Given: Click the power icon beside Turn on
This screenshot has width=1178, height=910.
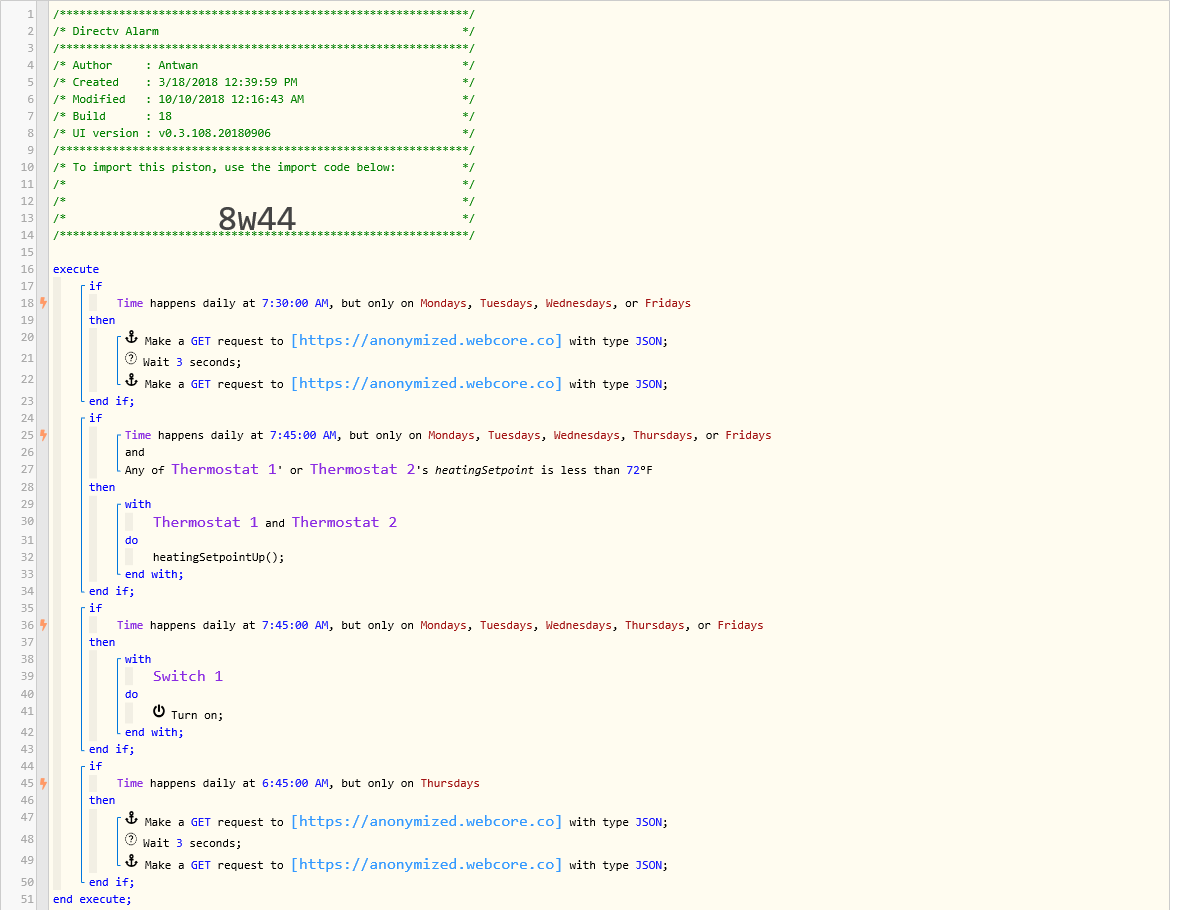Looking at the screenshot, I should pos(159,711).
